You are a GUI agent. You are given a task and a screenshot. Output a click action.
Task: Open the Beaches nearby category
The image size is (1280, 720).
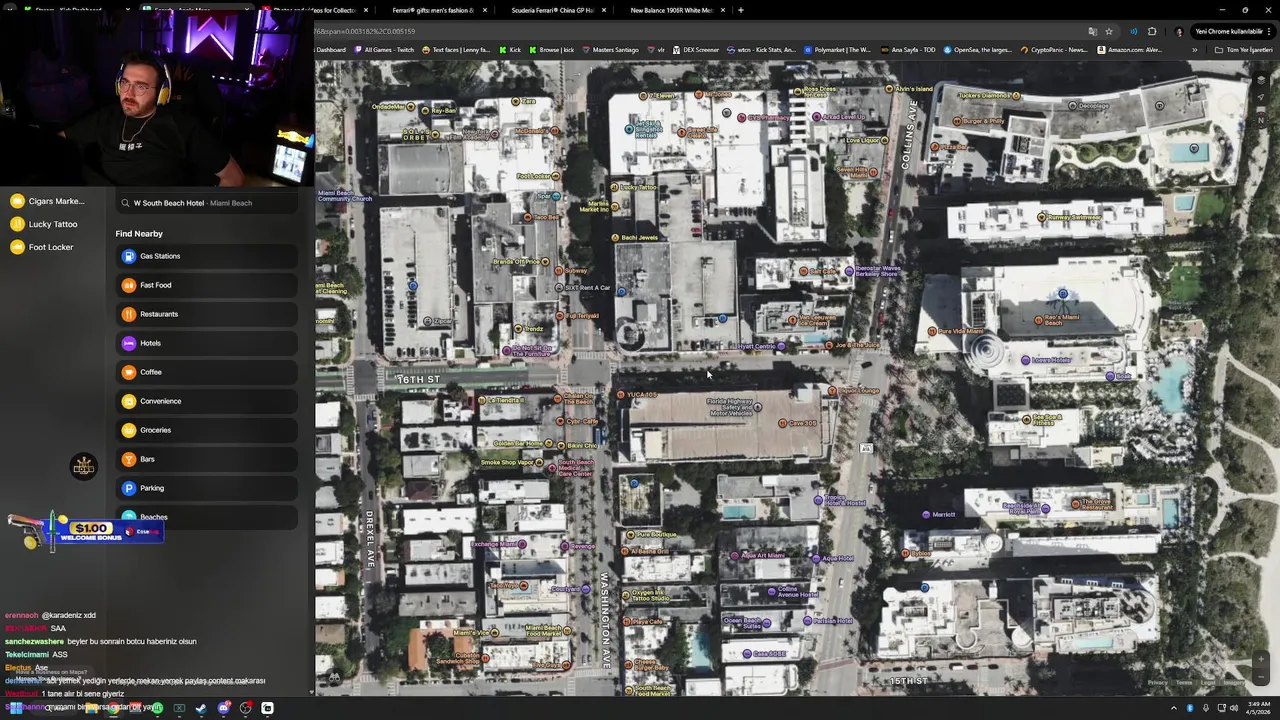click(206, 517)
